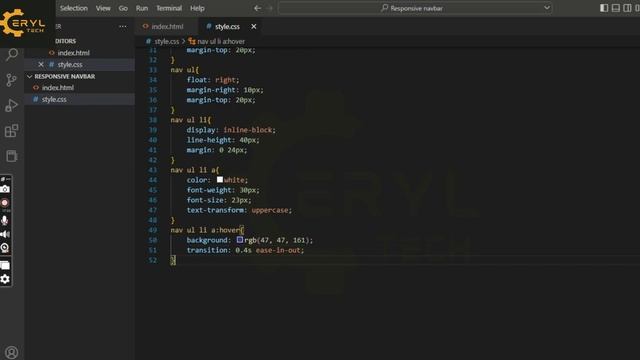Open the activity bar view below Extensions
Screen dimensions: 640x360
tap(12, 156)
